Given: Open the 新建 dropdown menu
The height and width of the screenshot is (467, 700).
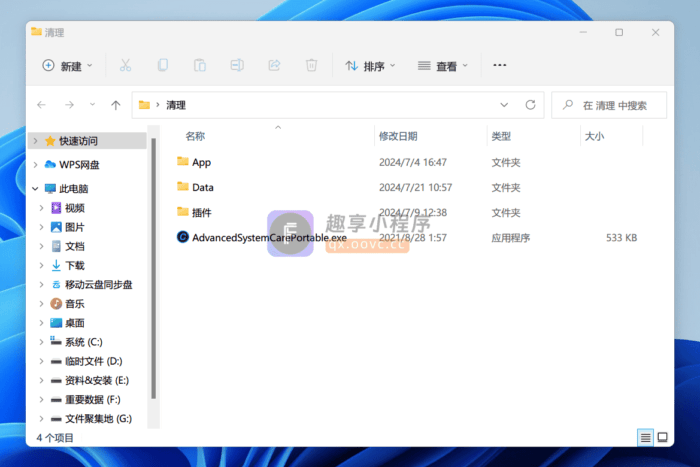Looking at the screenshot, I should (67, 66).
